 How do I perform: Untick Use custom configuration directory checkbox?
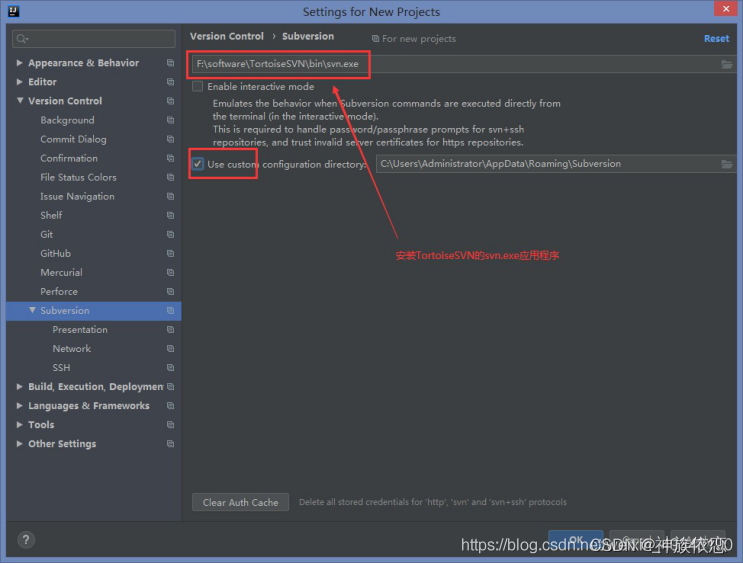198,164
